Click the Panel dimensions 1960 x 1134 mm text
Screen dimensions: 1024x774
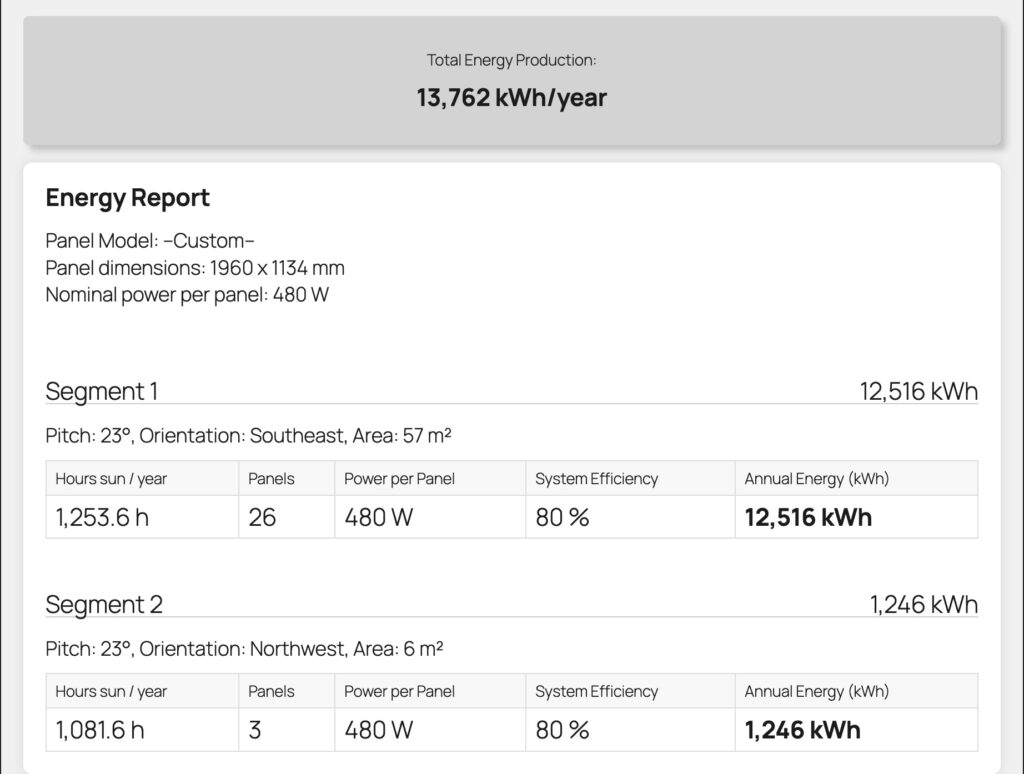[x=195, y=268]
